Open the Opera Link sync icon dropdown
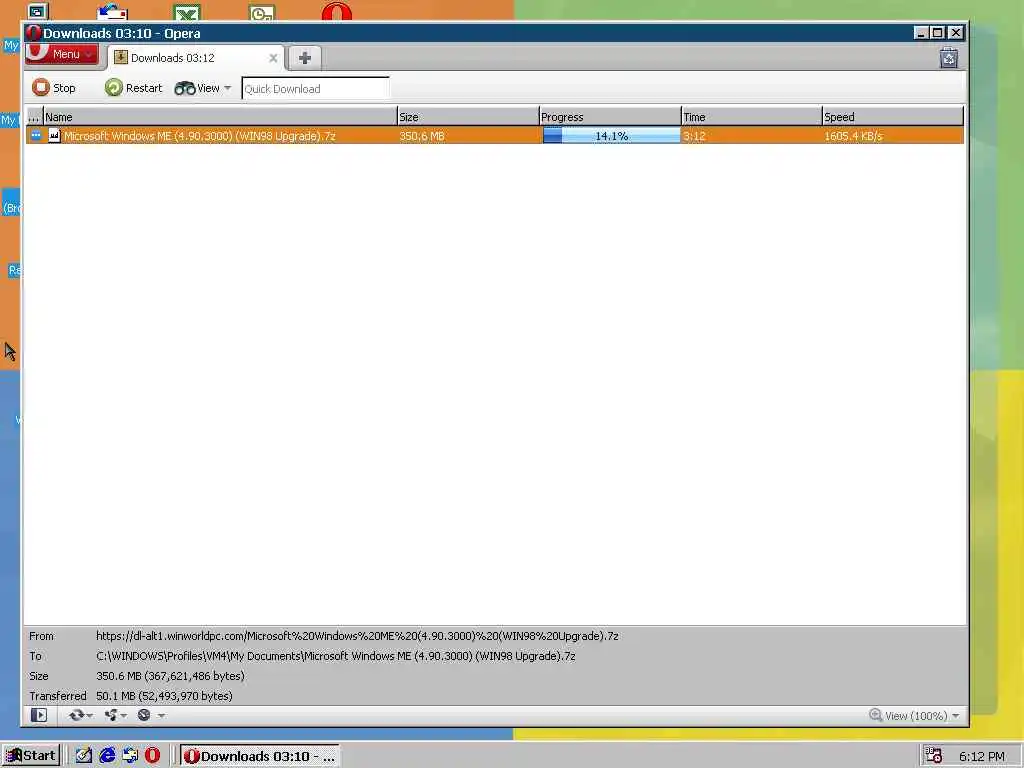The image size is (1024, 768). [80, 715]
